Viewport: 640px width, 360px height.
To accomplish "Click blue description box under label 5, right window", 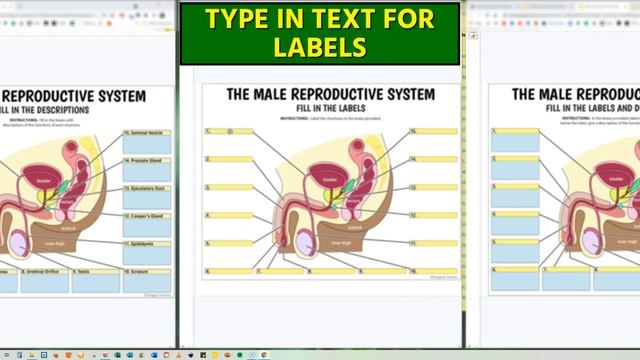I will [x=515, y=254].
